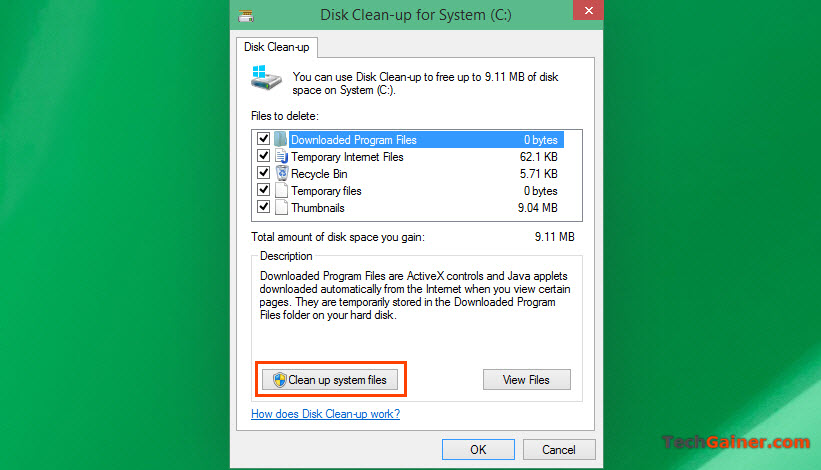Dismiss dialog with Cancel button

(x=559, y=450)
